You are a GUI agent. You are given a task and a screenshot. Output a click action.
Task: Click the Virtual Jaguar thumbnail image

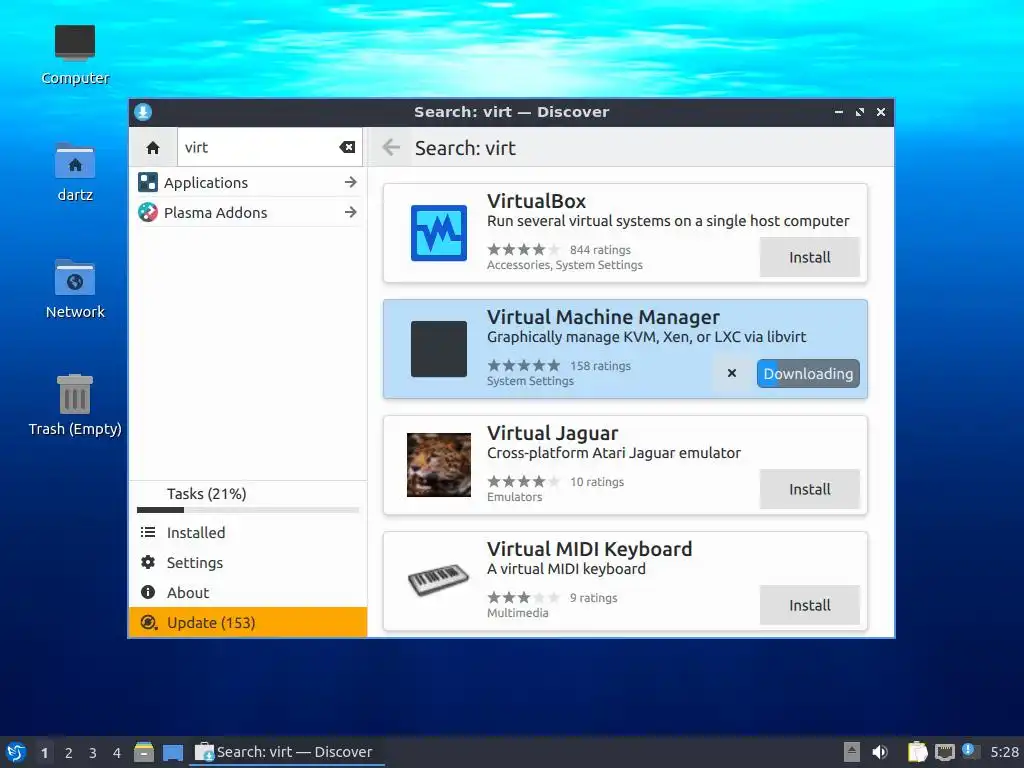[x=438, y=464]
